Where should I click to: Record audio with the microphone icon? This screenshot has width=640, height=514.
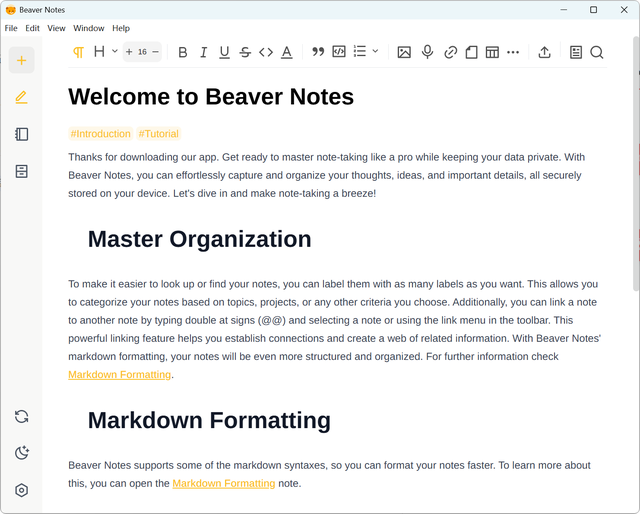[x=427, y=52]
